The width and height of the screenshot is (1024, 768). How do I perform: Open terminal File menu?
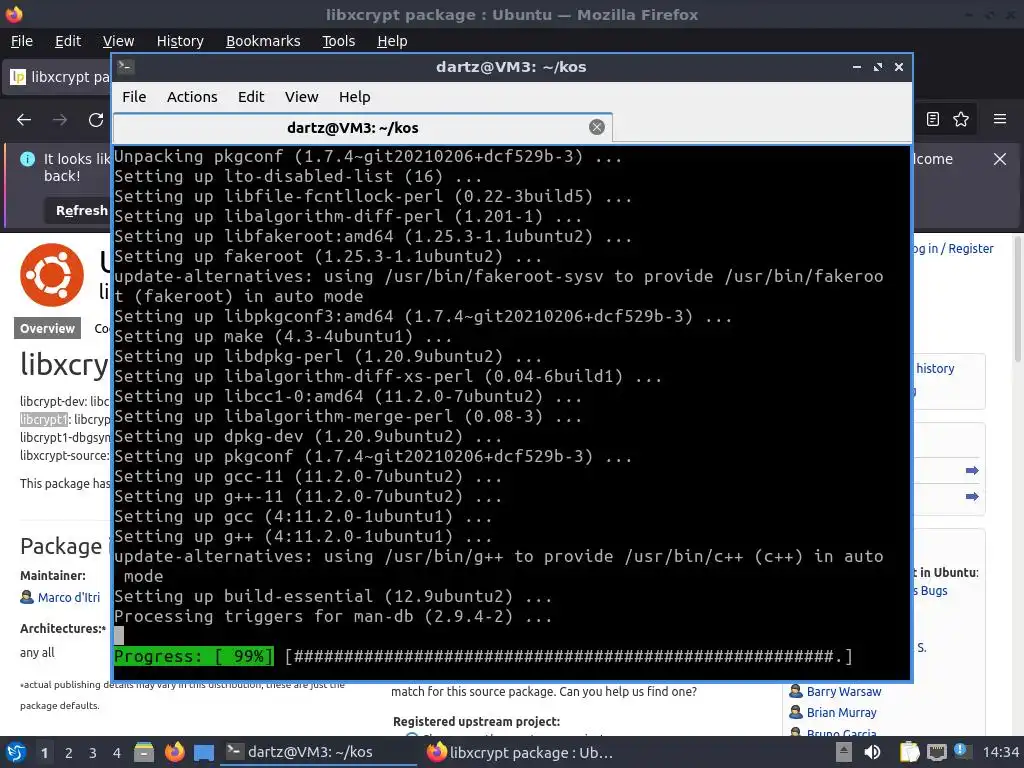134,97
